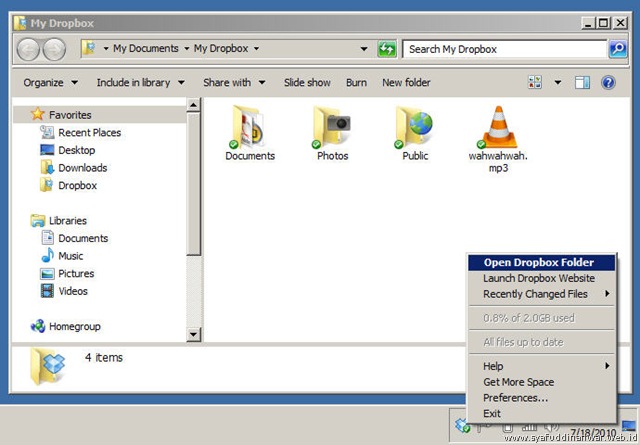Select Open Dropbox Folder menu entry
This screenshot has height=445, width=640.
tap(541, 263)
